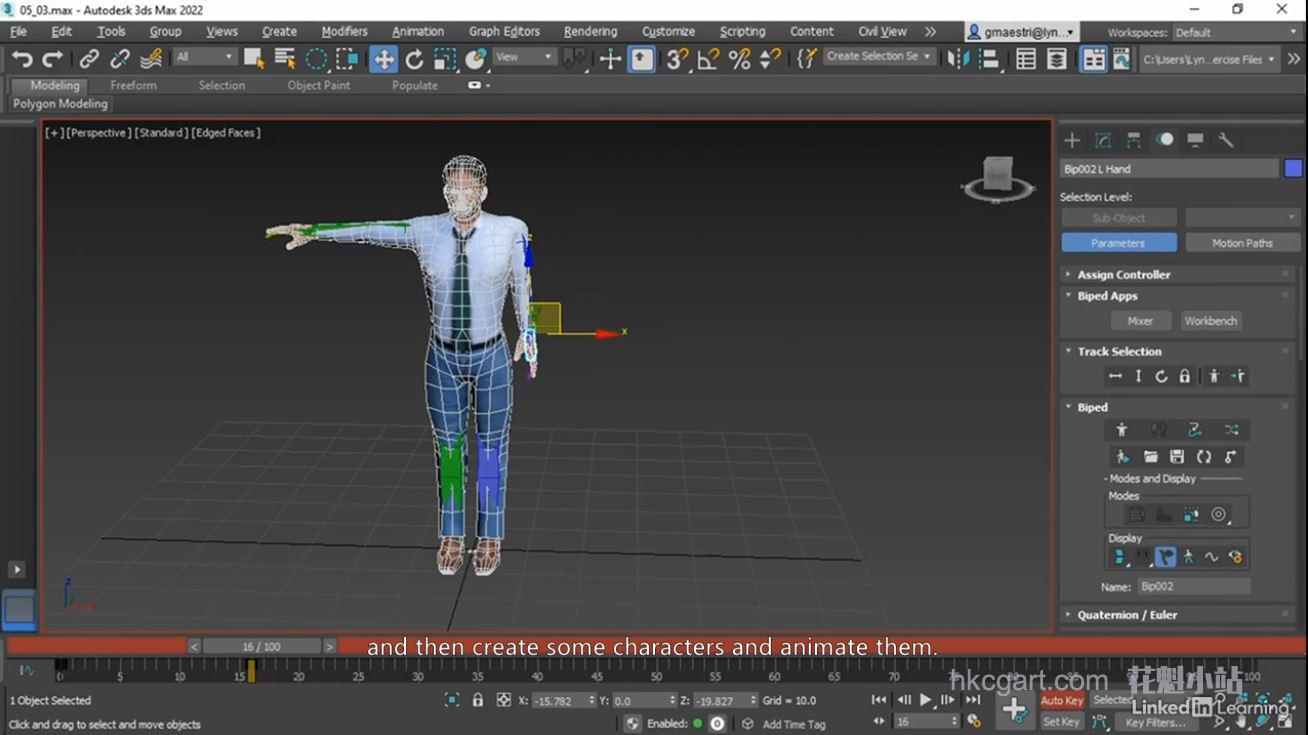Click the Set Key button
The width and height of the screenshot is (1308, 735).
pos(1061,722)
